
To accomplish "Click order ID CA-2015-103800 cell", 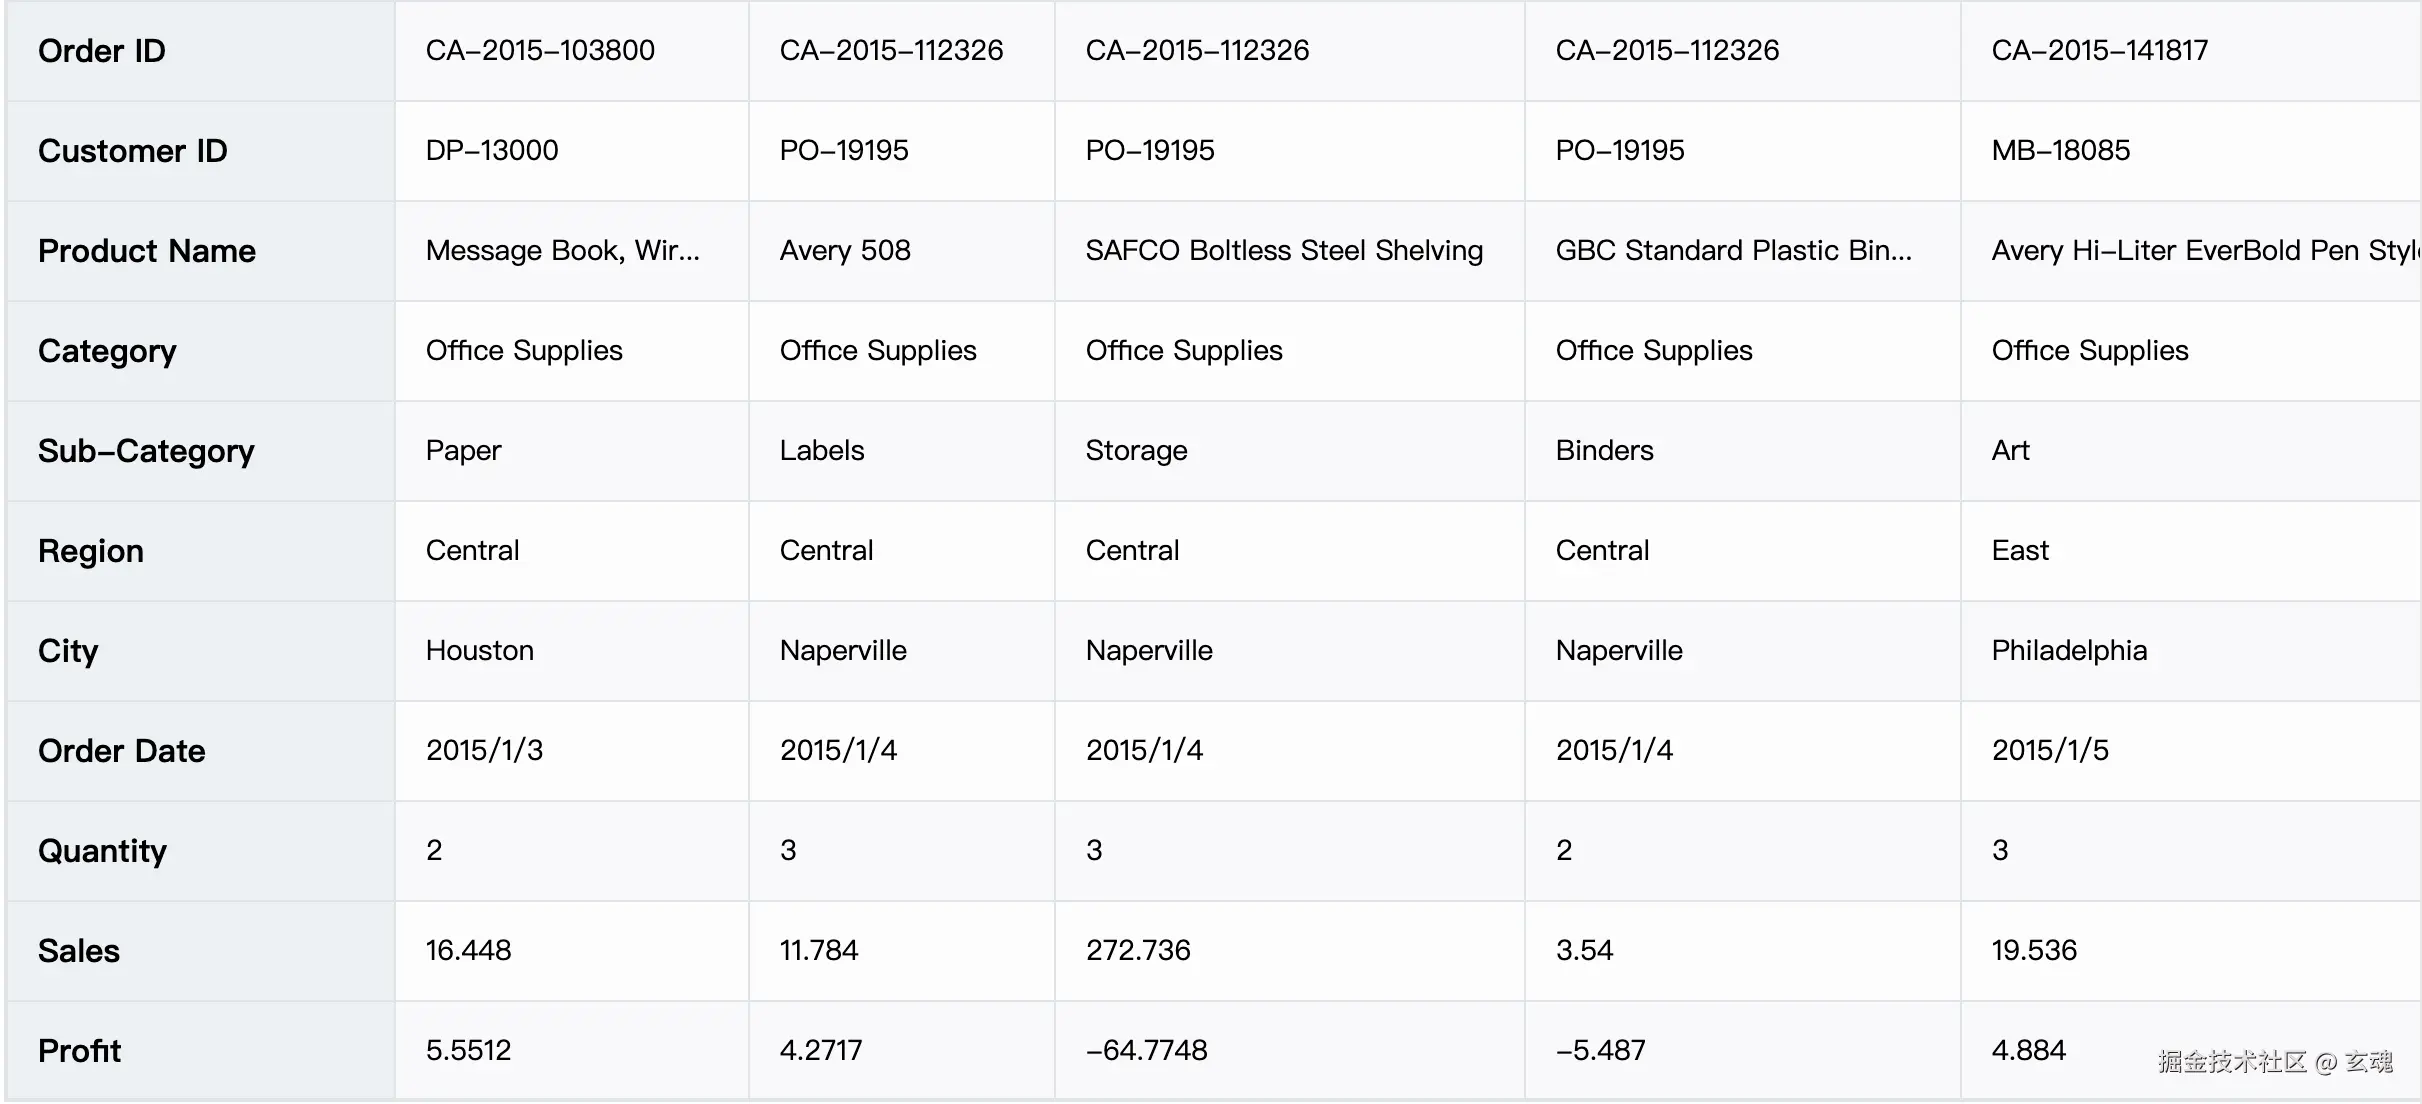I will click(x=540, y=51).
